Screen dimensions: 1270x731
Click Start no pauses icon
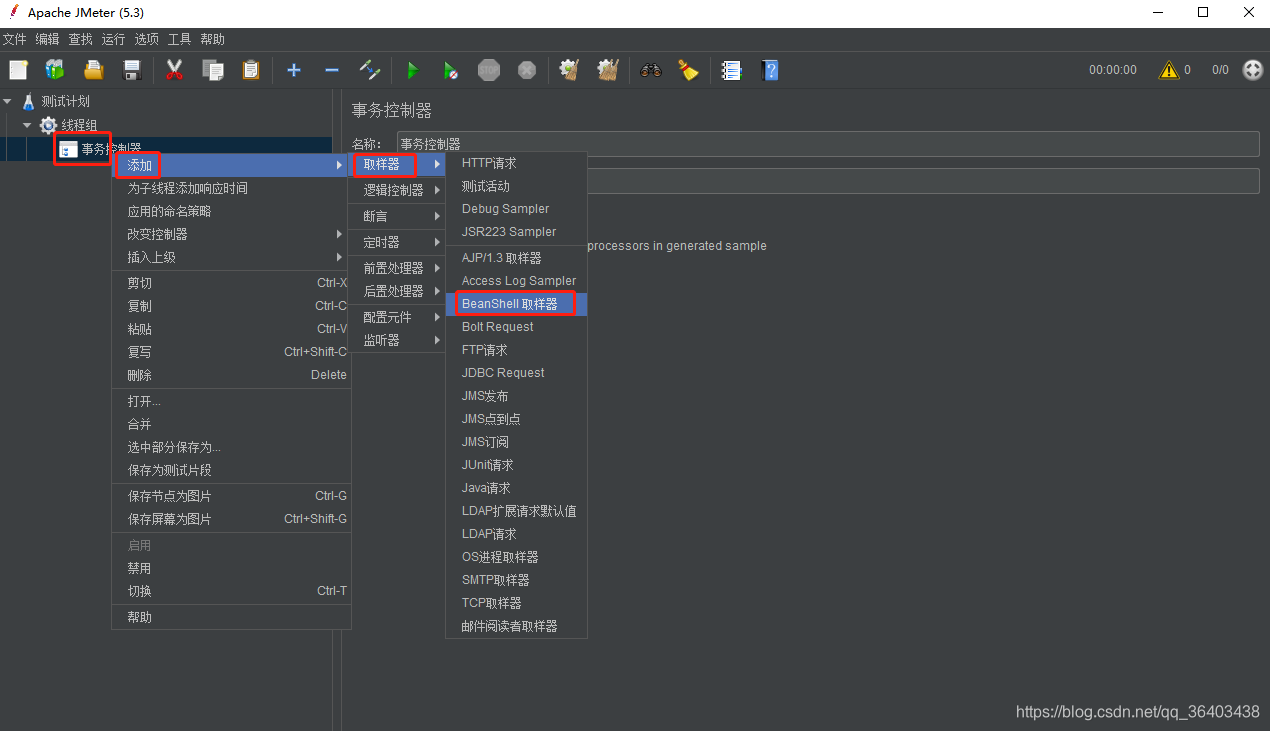(x=451, y=70)
